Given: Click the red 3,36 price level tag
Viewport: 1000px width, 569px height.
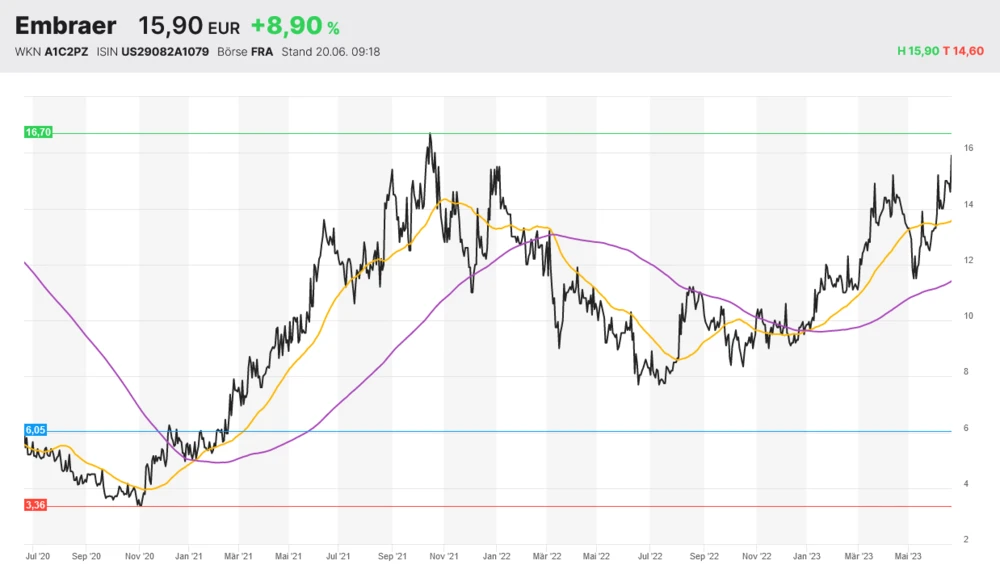Looking at the screenshot, I should click(x=35, y=505).
